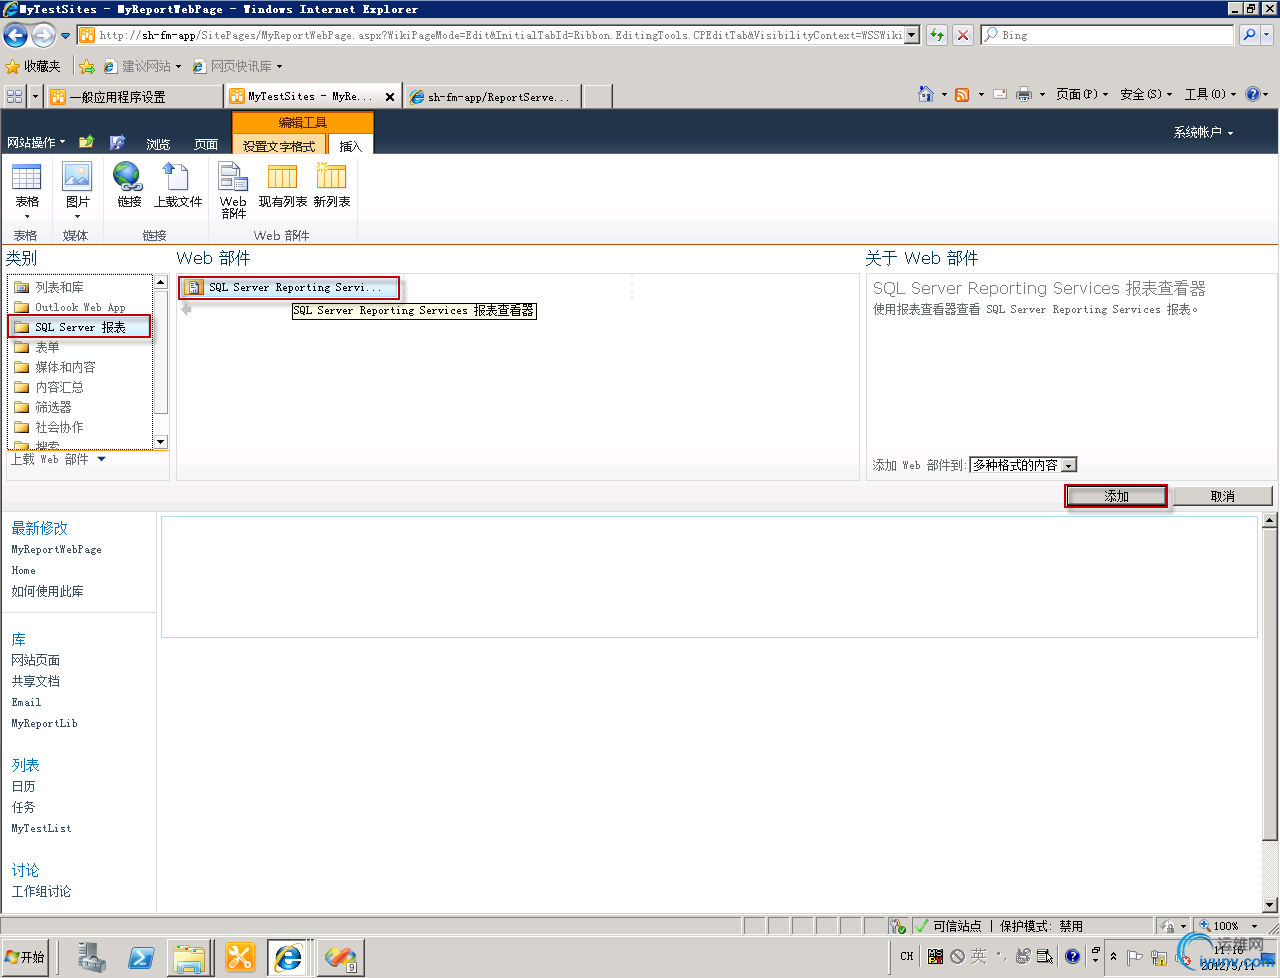Select the SQL Server 报表 category
Viewport: 1280px width, 978px height.
pyautogui.click(x=80, y=327)
